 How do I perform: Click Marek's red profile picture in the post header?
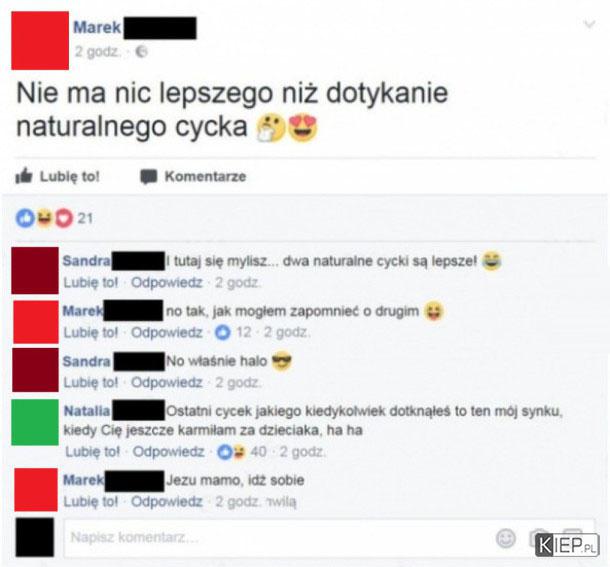pos(40,40)
